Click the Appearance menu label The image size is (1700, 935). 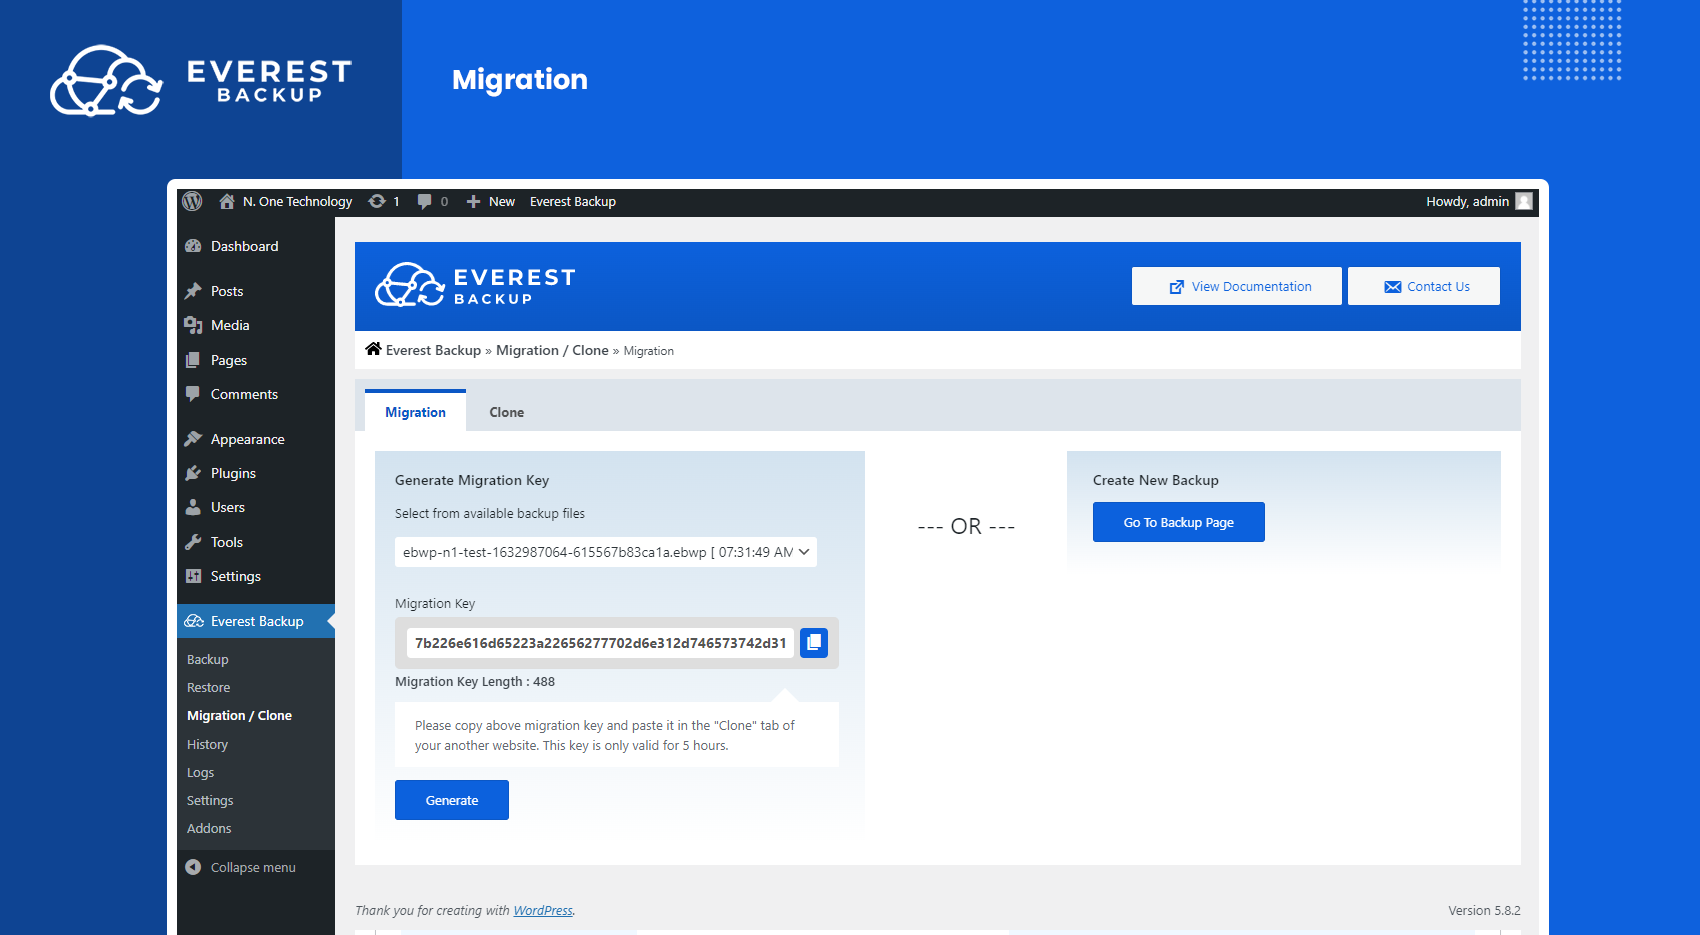click(x=248, y=439)
